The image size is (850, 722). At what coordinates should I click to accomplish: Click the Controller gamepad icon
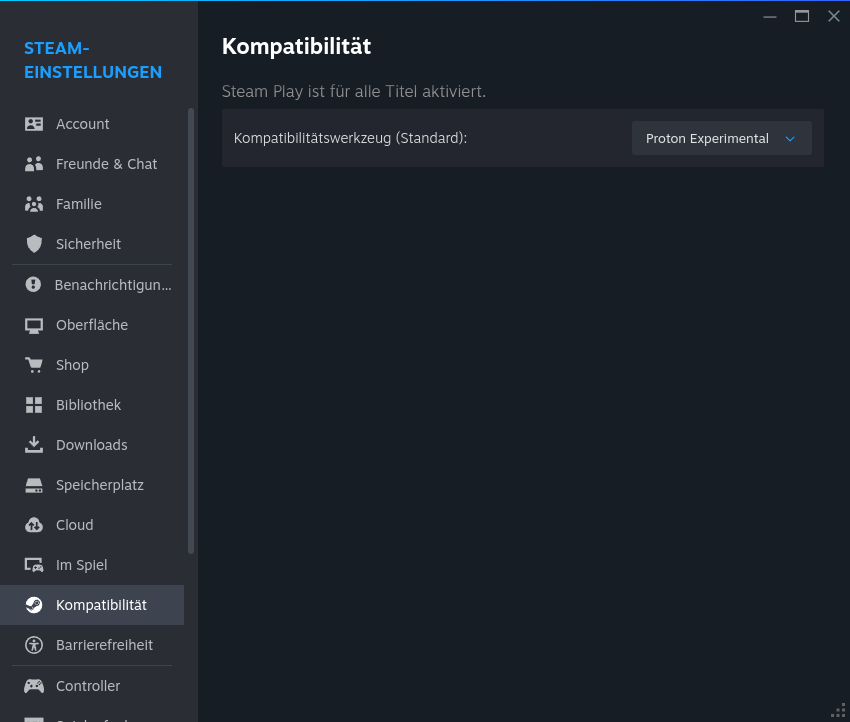pos(34,686)
